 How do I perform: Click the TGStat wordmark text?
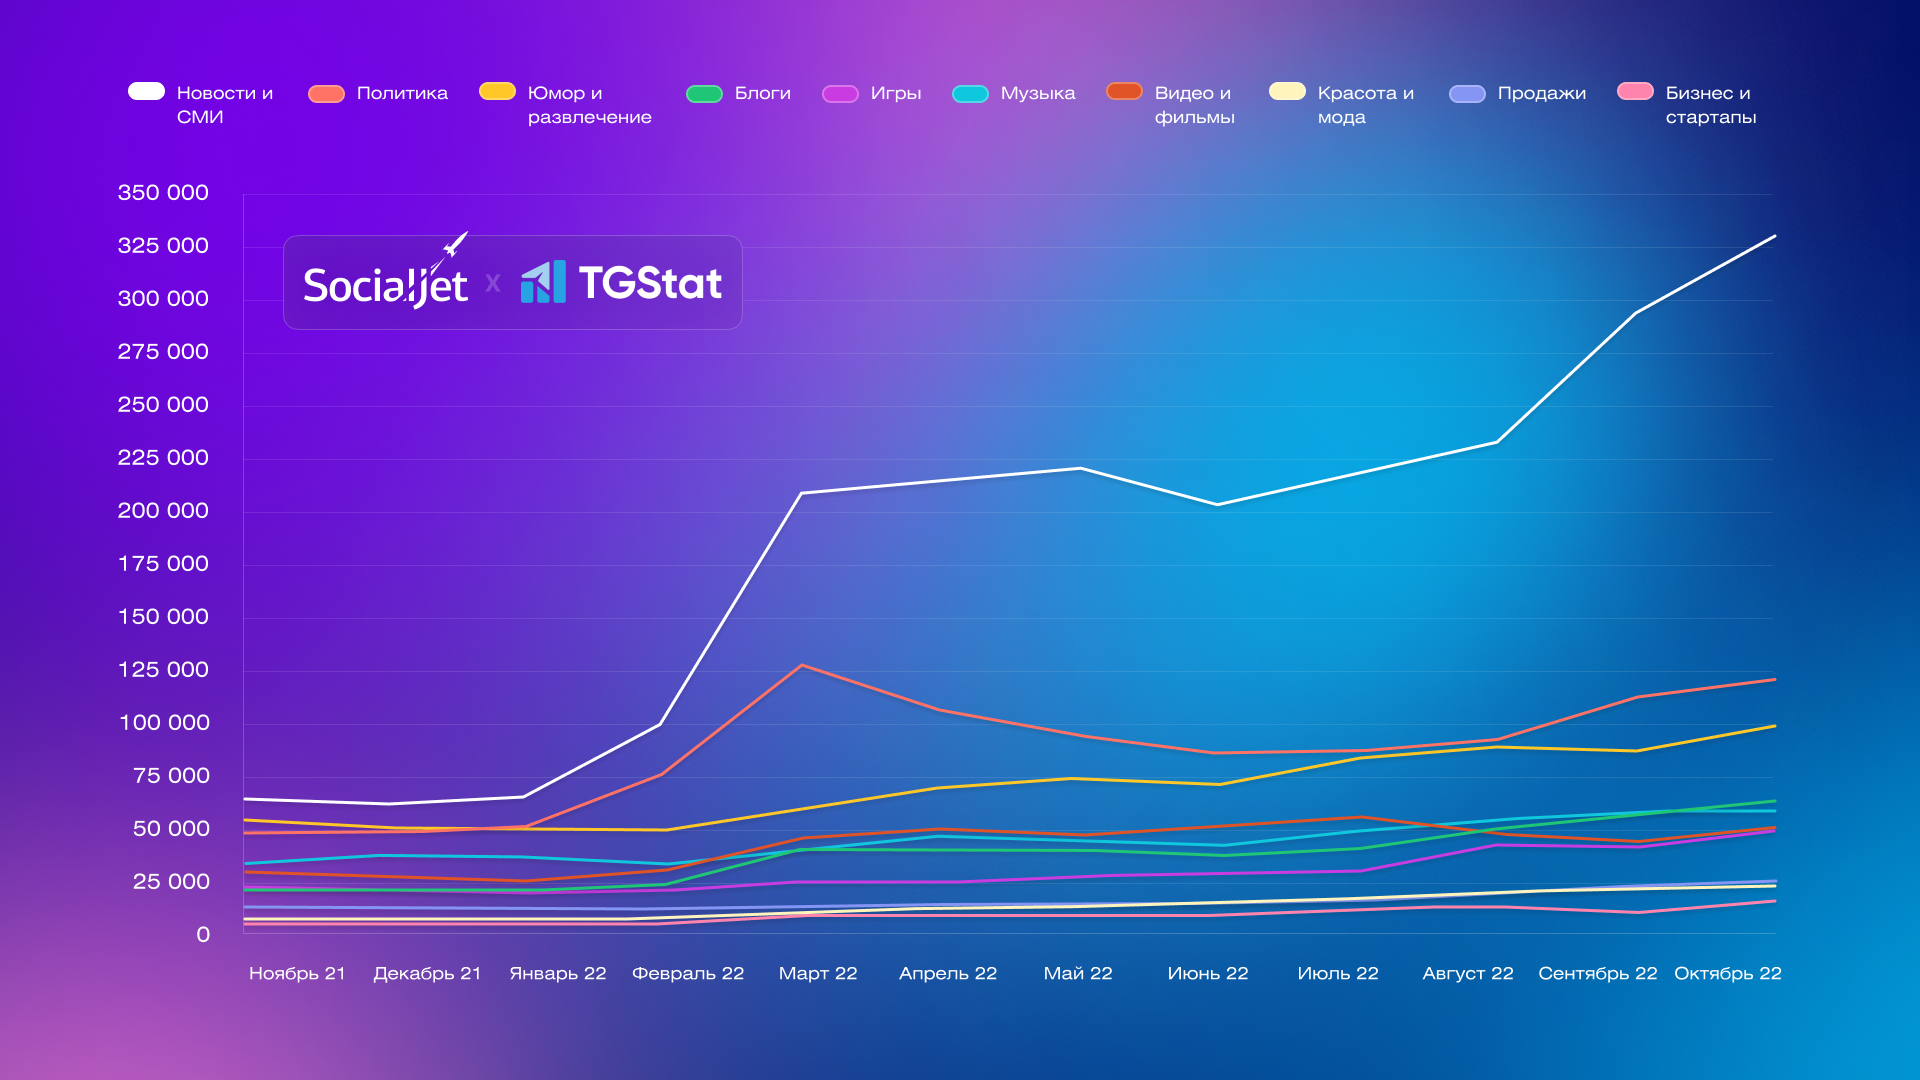tap(650, 283)
